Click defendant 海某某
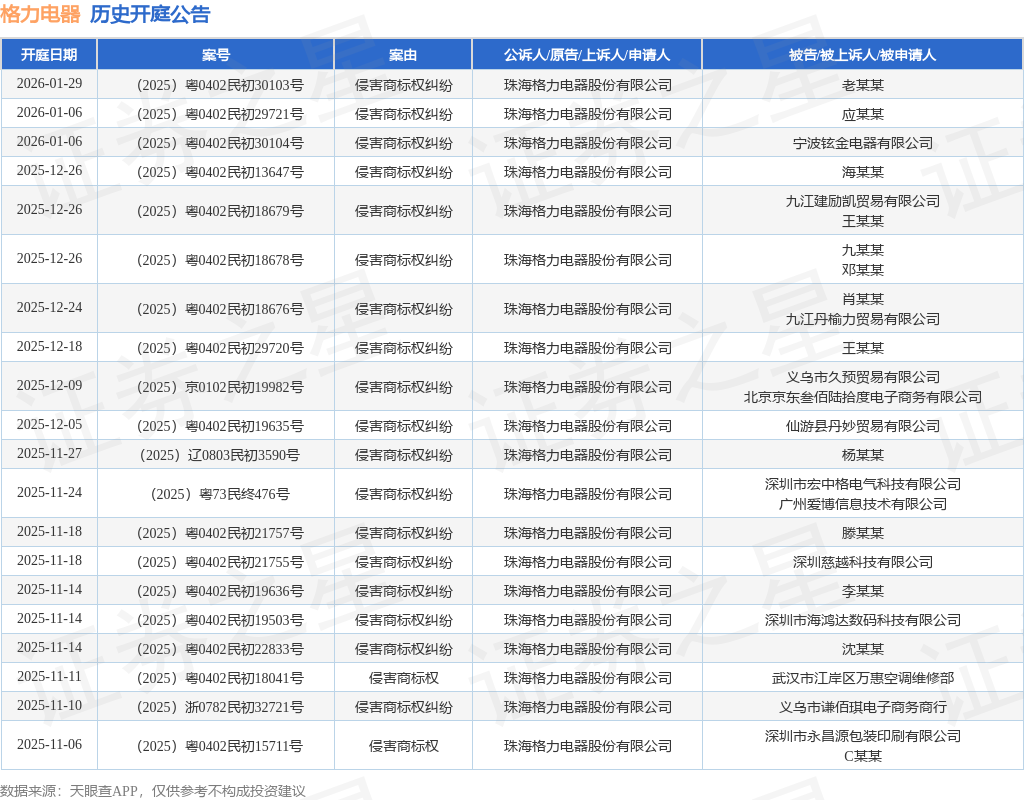Viewport: 1024px width, 800px height. (862, 172)
